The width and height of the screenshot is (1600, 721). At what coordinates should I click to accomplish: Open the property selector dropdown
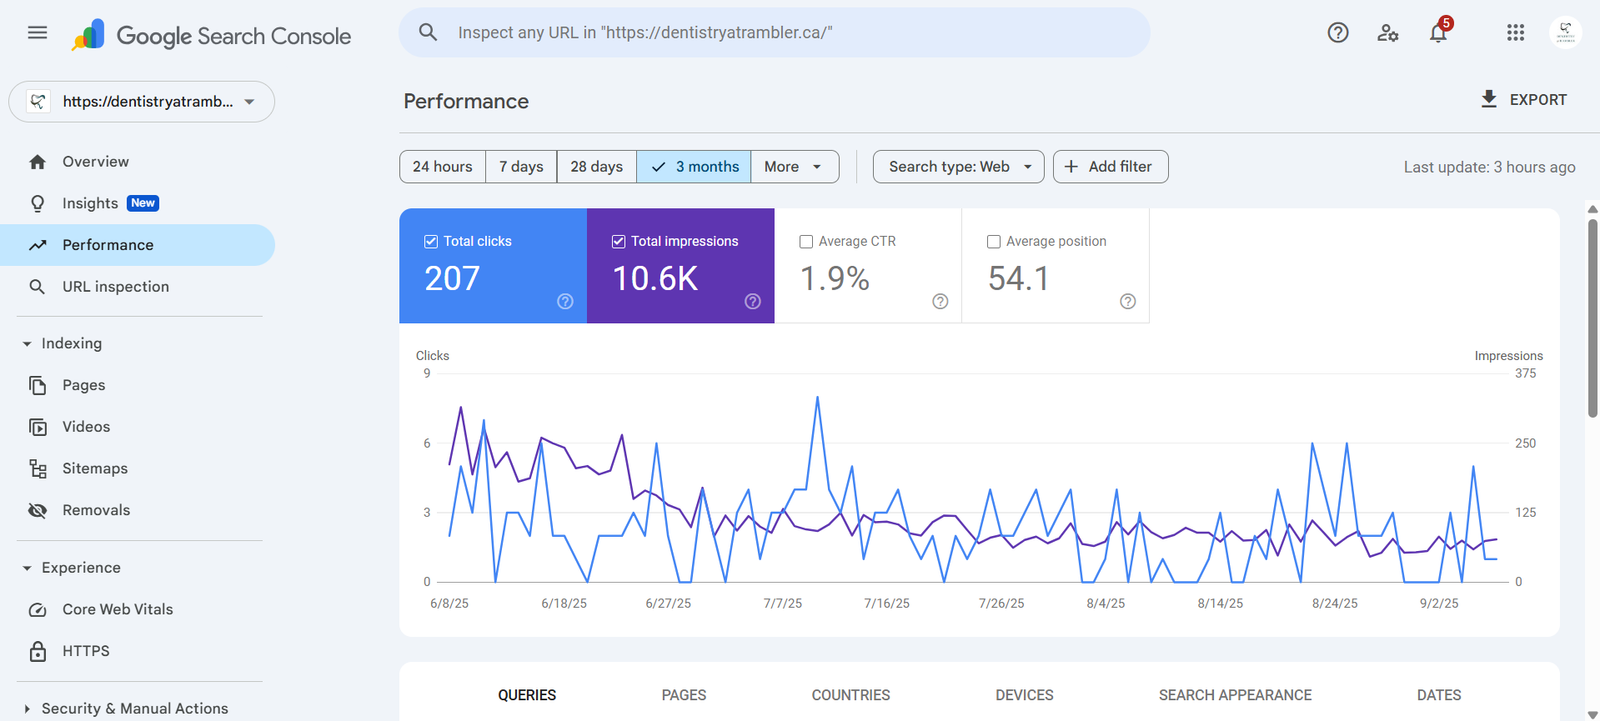click(142, 102)
